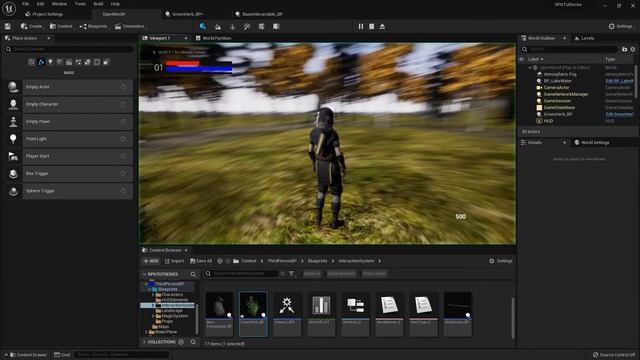Toggle the Skeletal Mesh filter chip
This screenshot has width=640, height=360.
[x=341, y=273]
